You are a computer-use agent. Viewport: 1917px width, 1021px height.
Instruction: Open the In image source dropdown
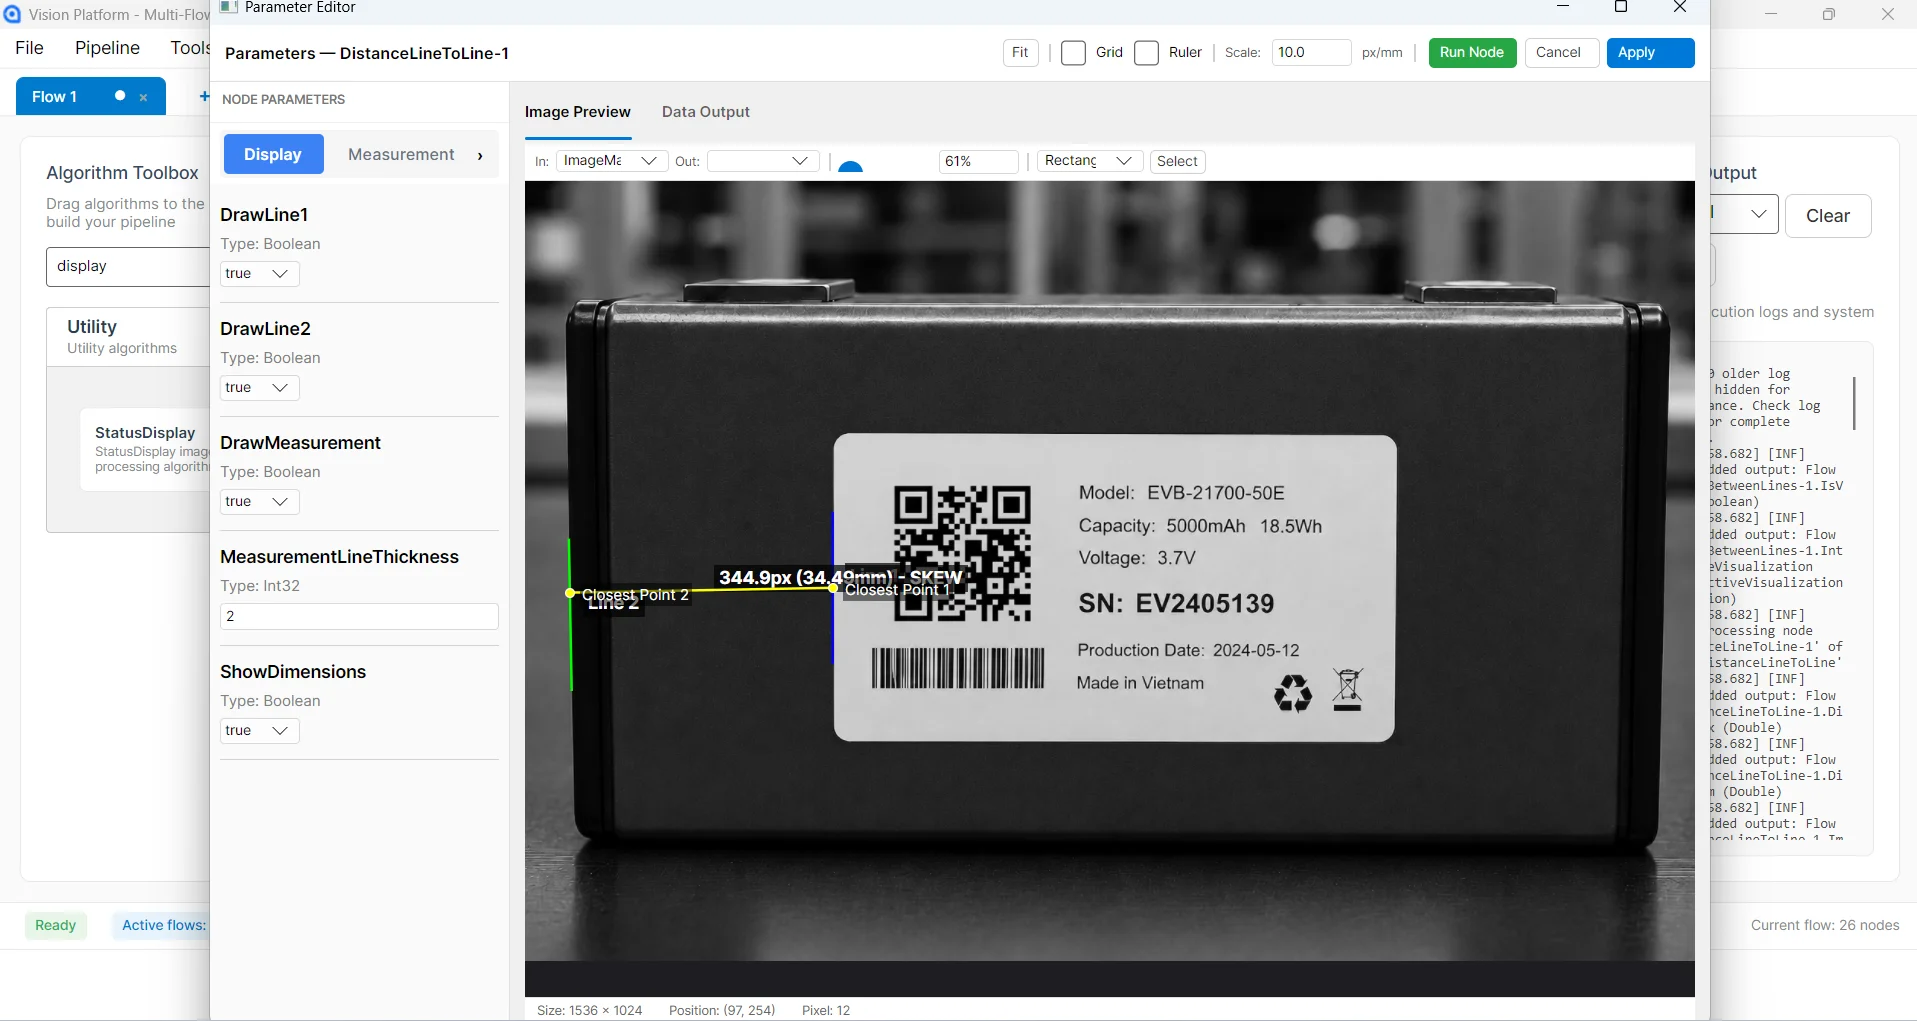tap(612, 161)
